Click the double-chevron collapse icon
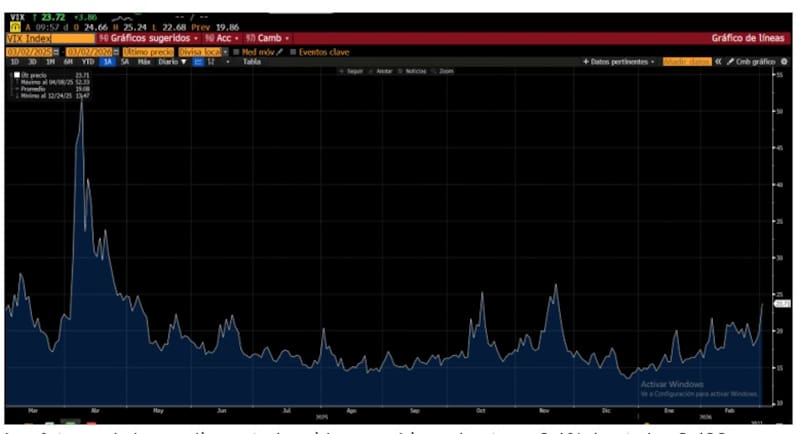This screenshot has width=800, height=434. pyautogui.click(x=718, y=61)
